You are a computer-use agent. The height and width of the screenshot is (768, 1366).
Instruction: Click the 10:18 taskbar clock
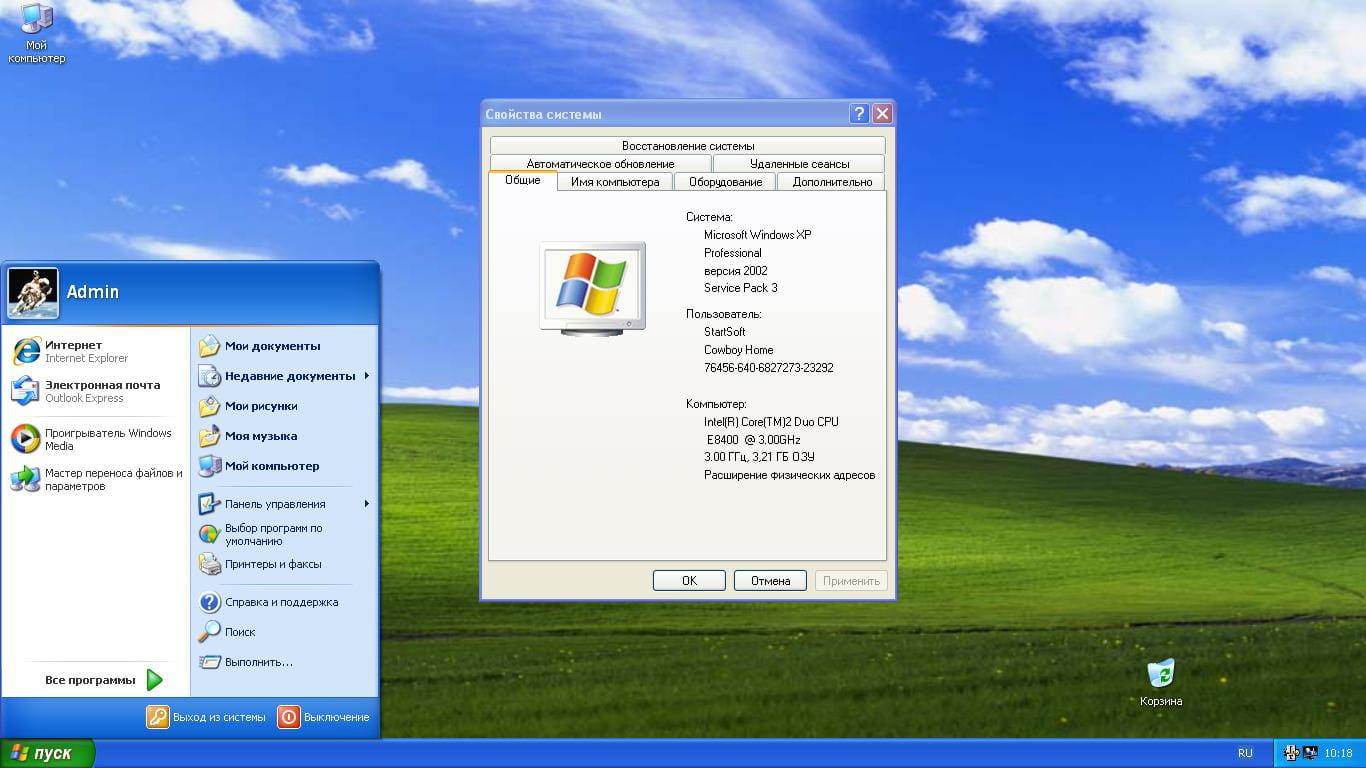[1338, 753]
